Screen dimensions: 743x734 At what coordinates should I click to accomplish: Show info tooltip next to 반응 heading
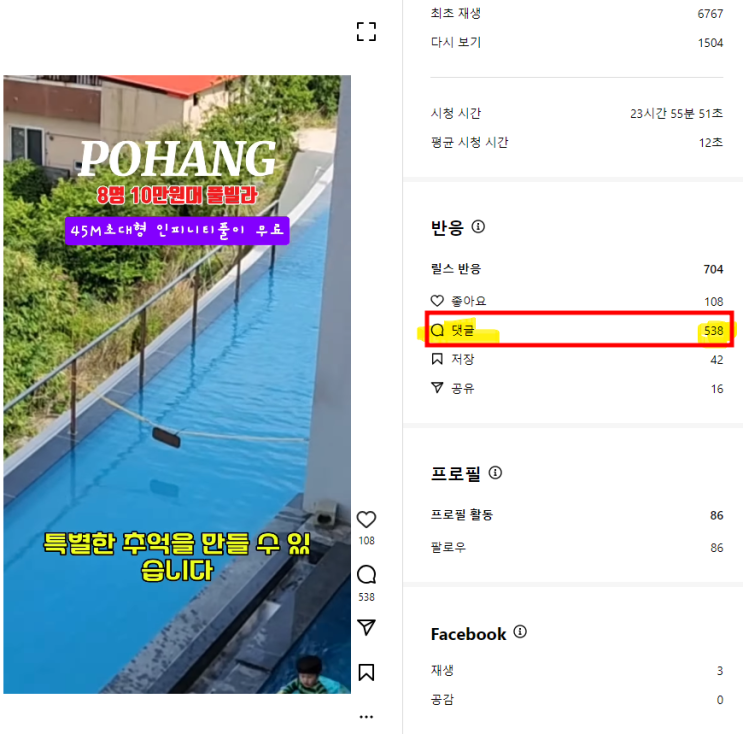click(478, 227)
